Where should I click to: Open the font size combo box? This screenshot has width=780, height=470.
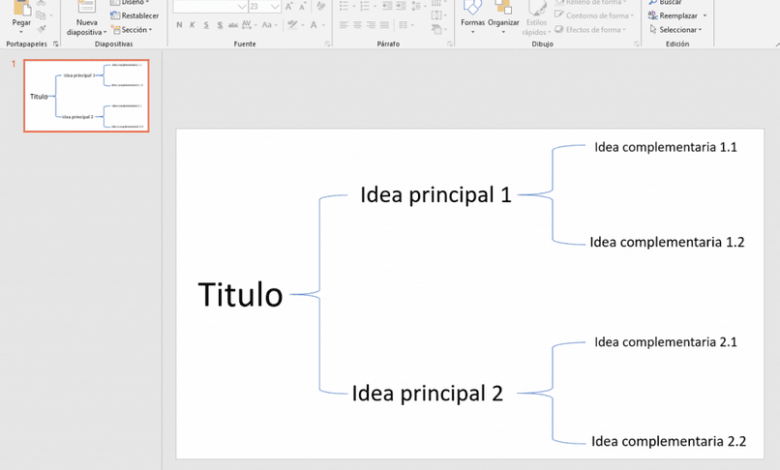[x=265, y=6]
